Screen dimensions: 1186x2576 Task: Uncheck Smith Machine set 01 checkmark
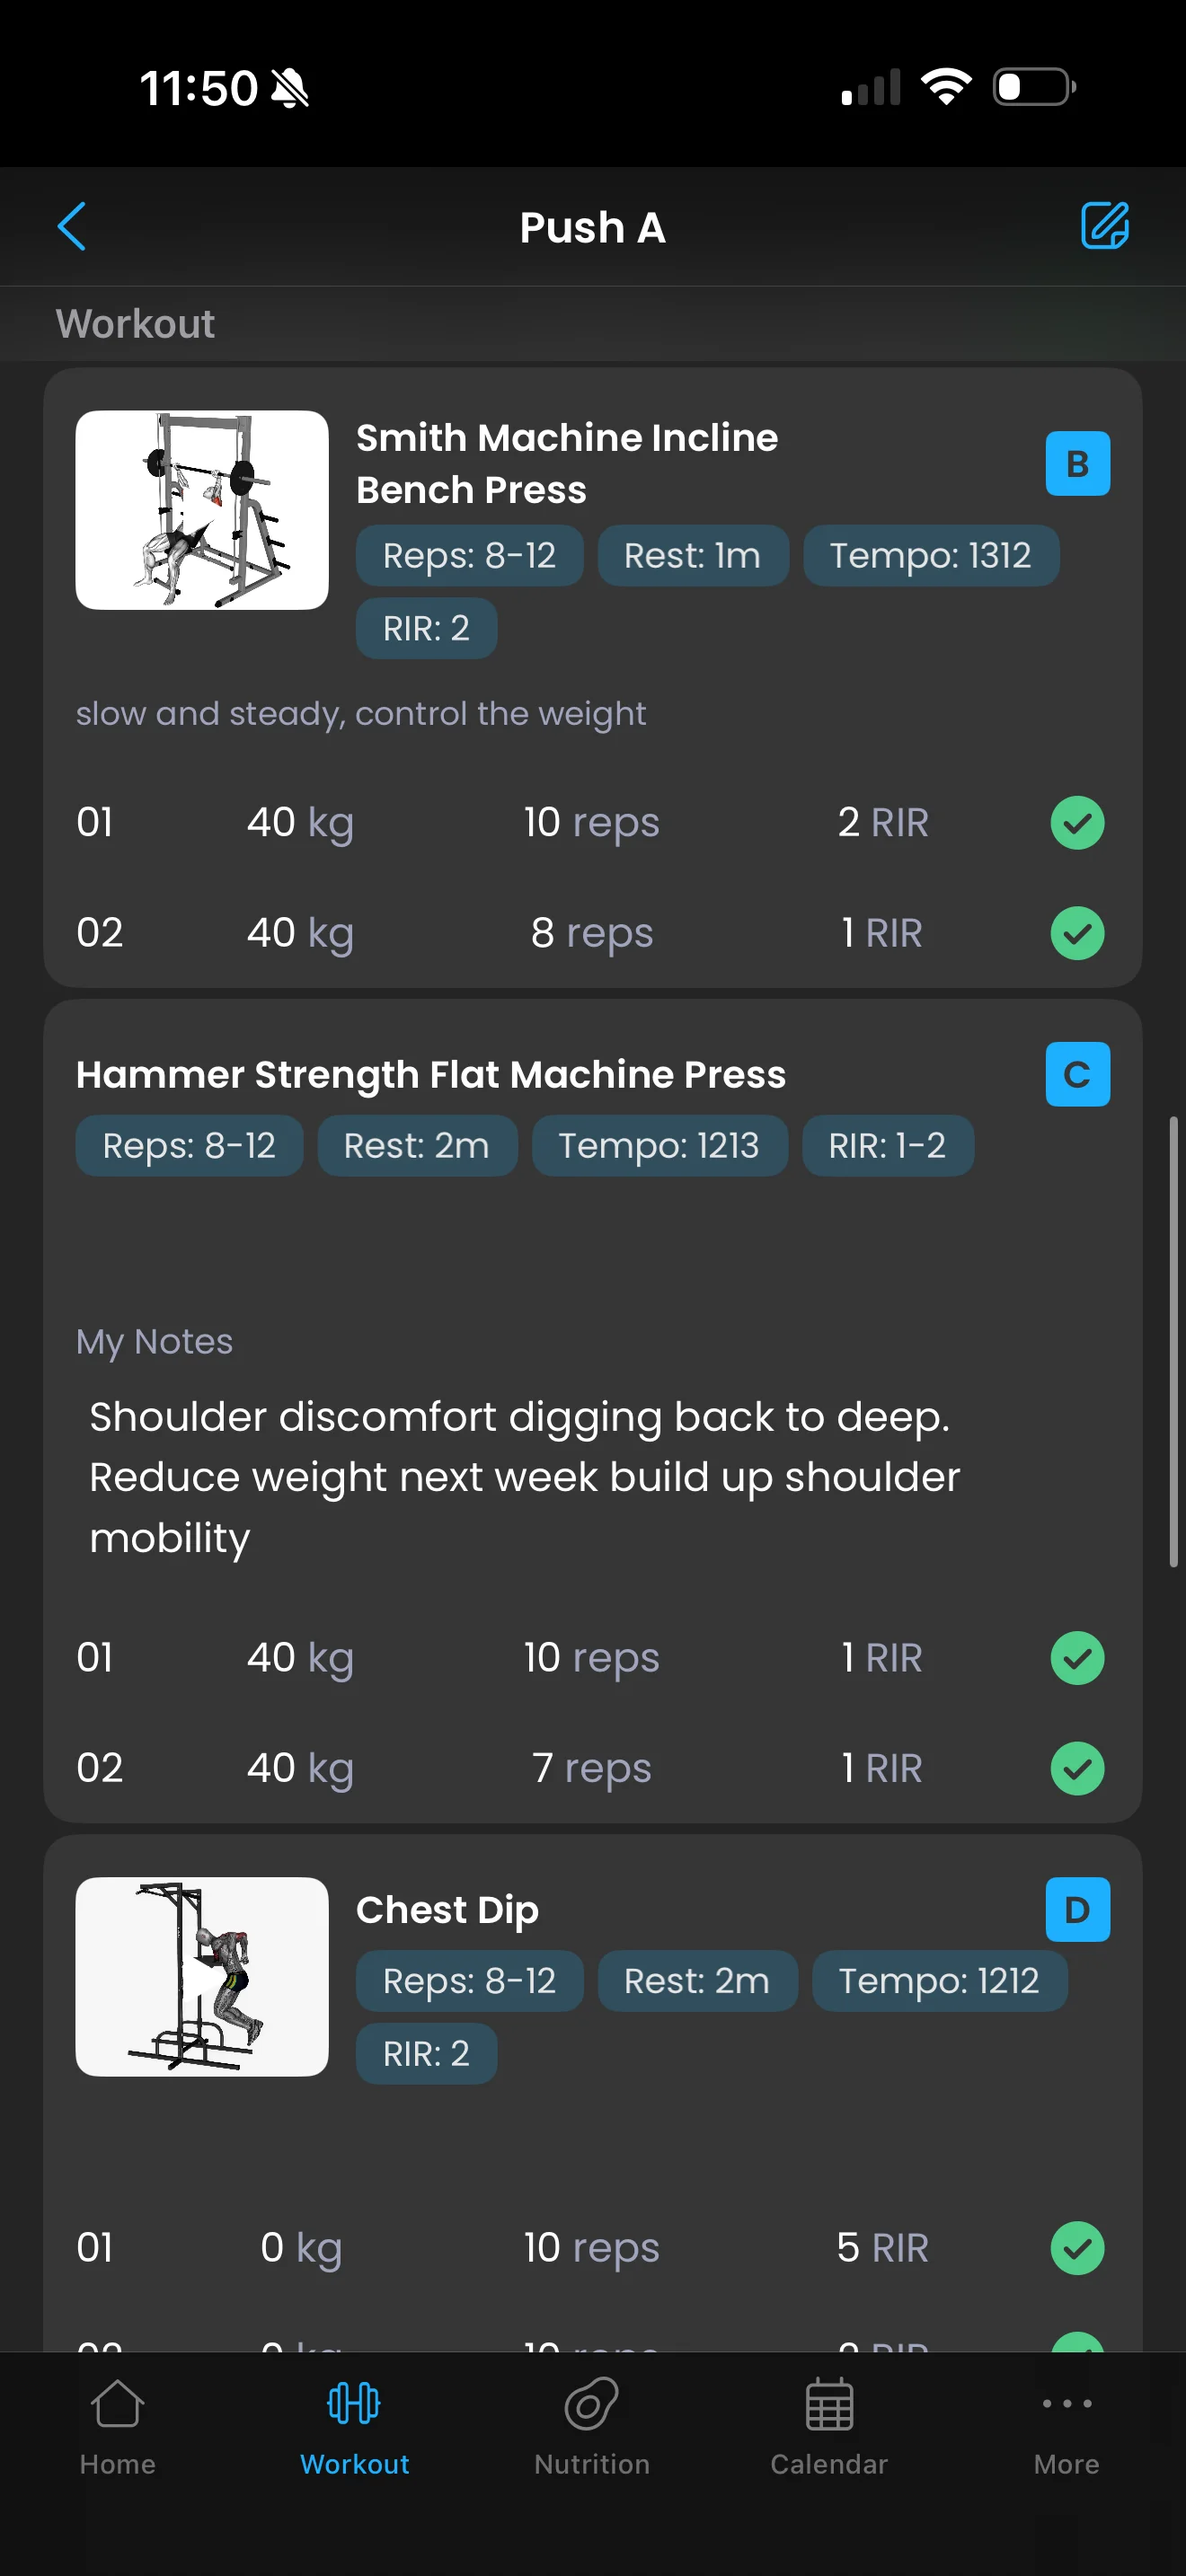(x=1077, y=823)
